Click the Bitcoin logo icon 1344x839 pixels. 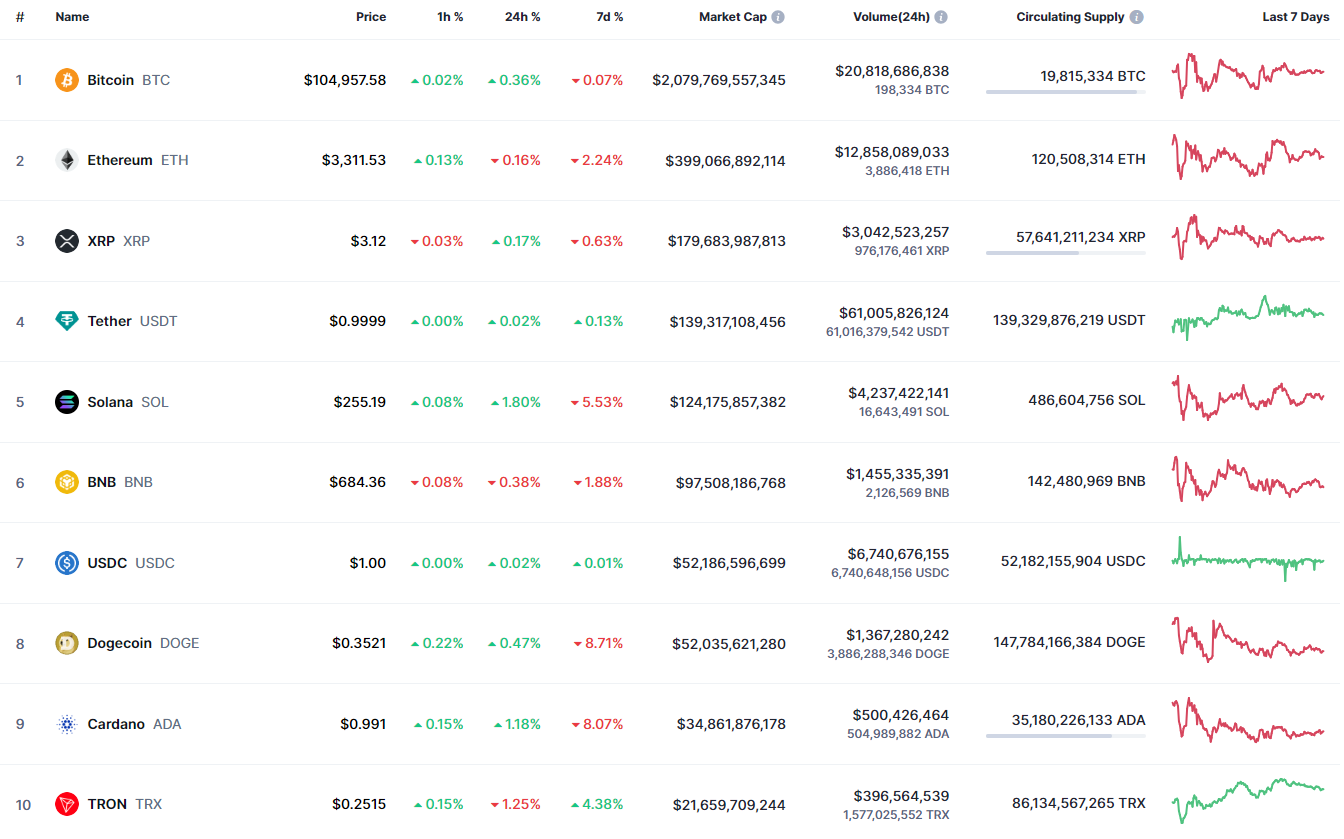pyautogui.click(x=67, y=80)
